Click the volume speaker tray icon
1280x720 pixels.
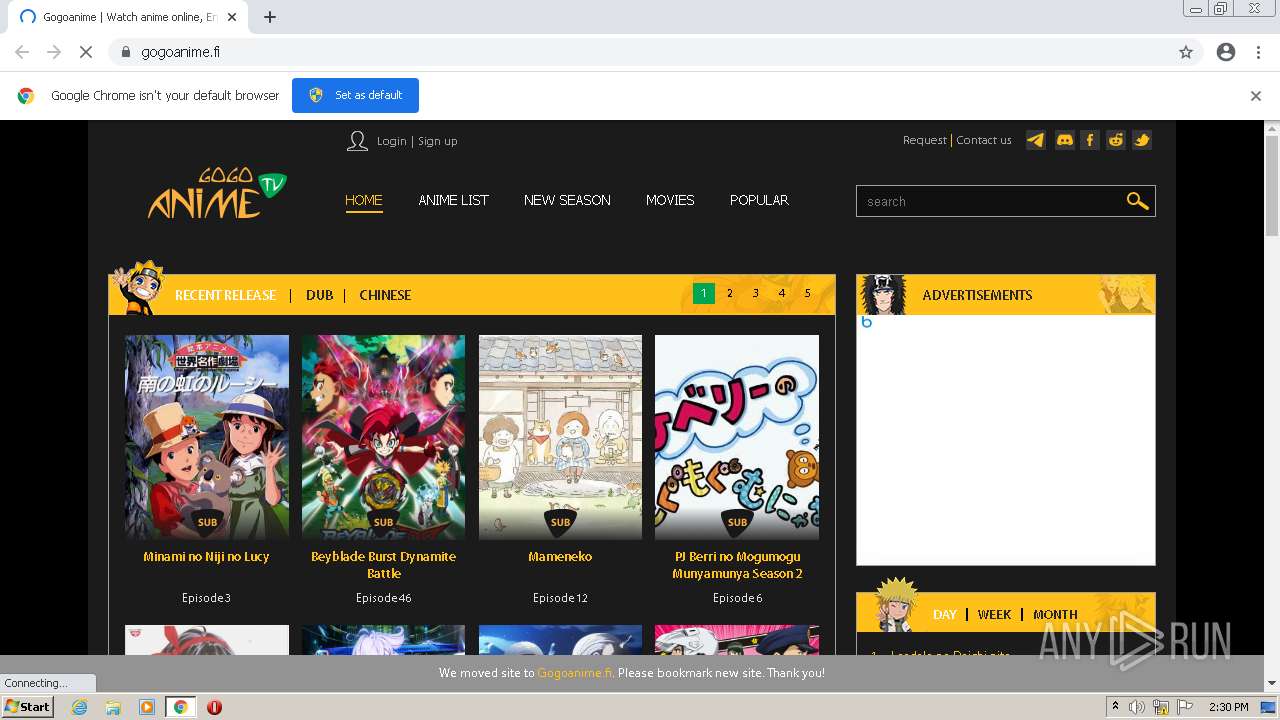1137,707
